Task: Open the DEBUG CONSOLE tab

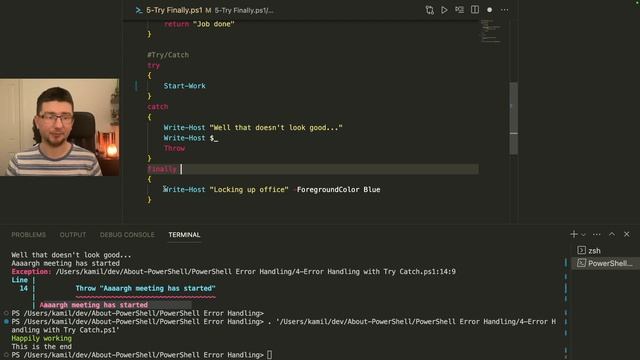Action: 127,235
